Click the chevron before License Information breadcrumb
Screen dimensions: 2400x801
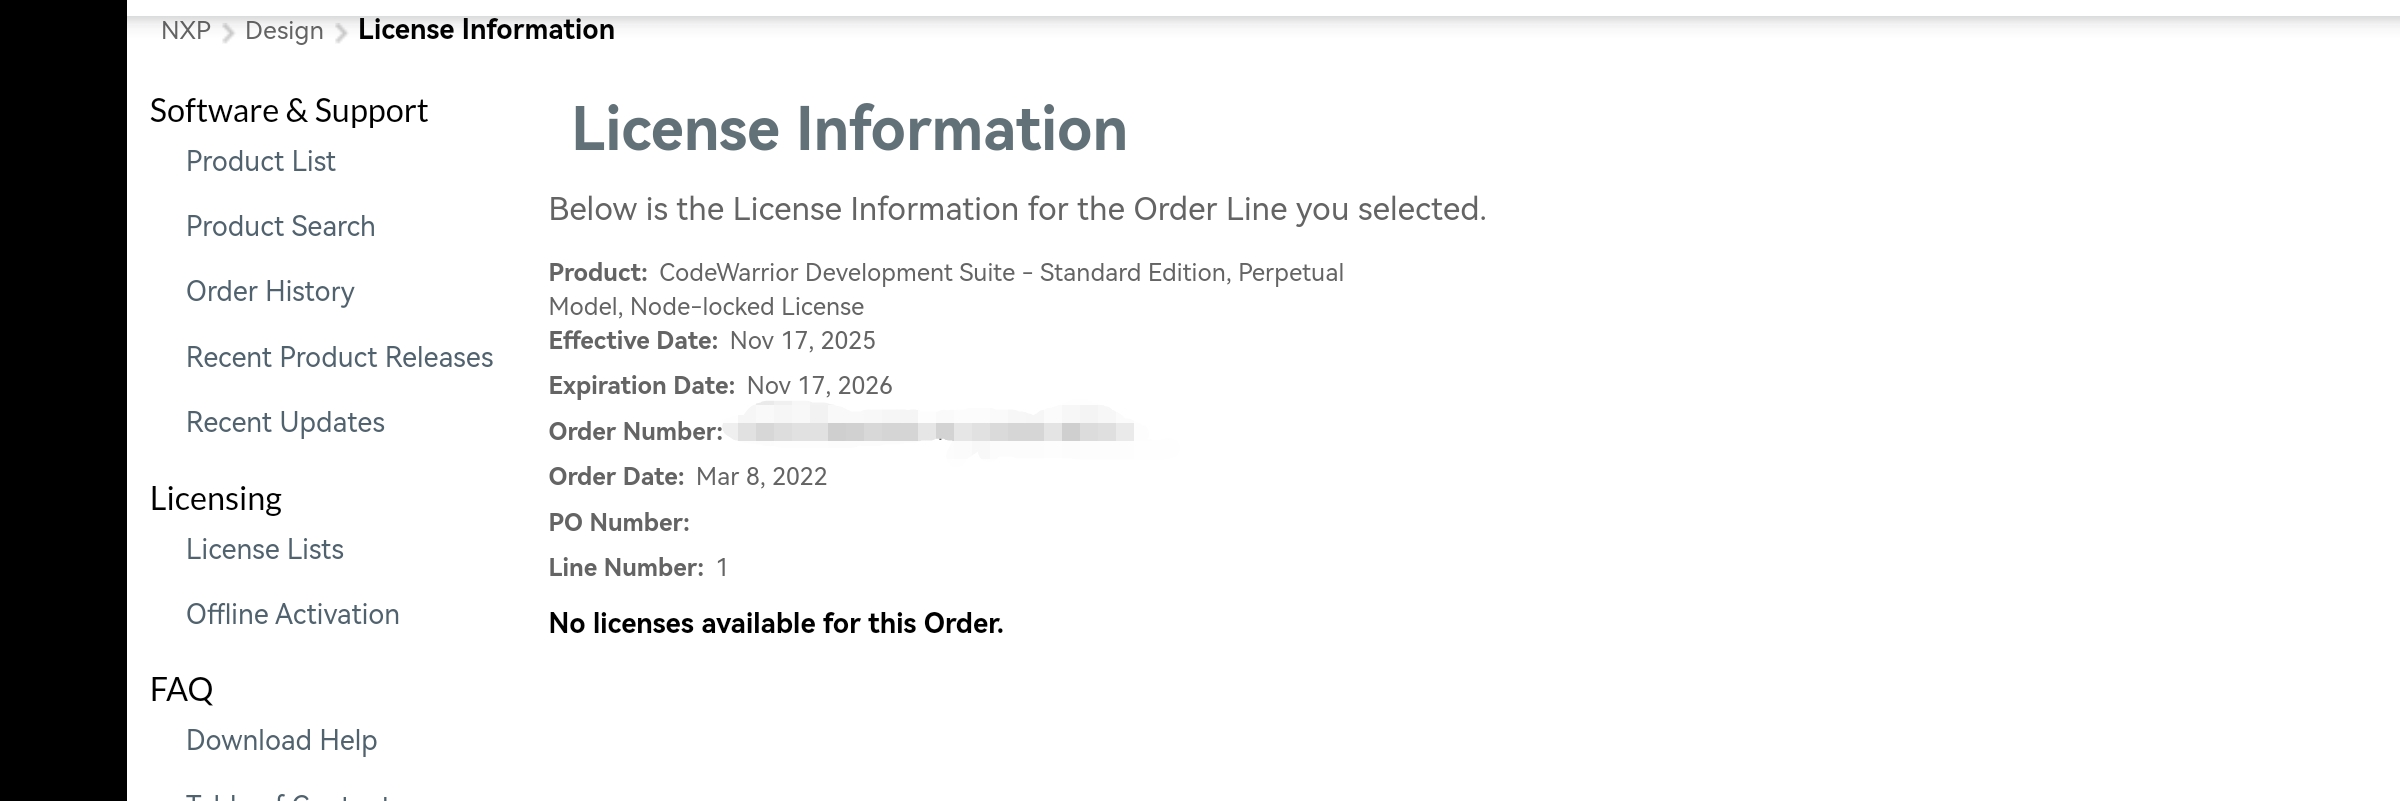[x=340, y=30]
